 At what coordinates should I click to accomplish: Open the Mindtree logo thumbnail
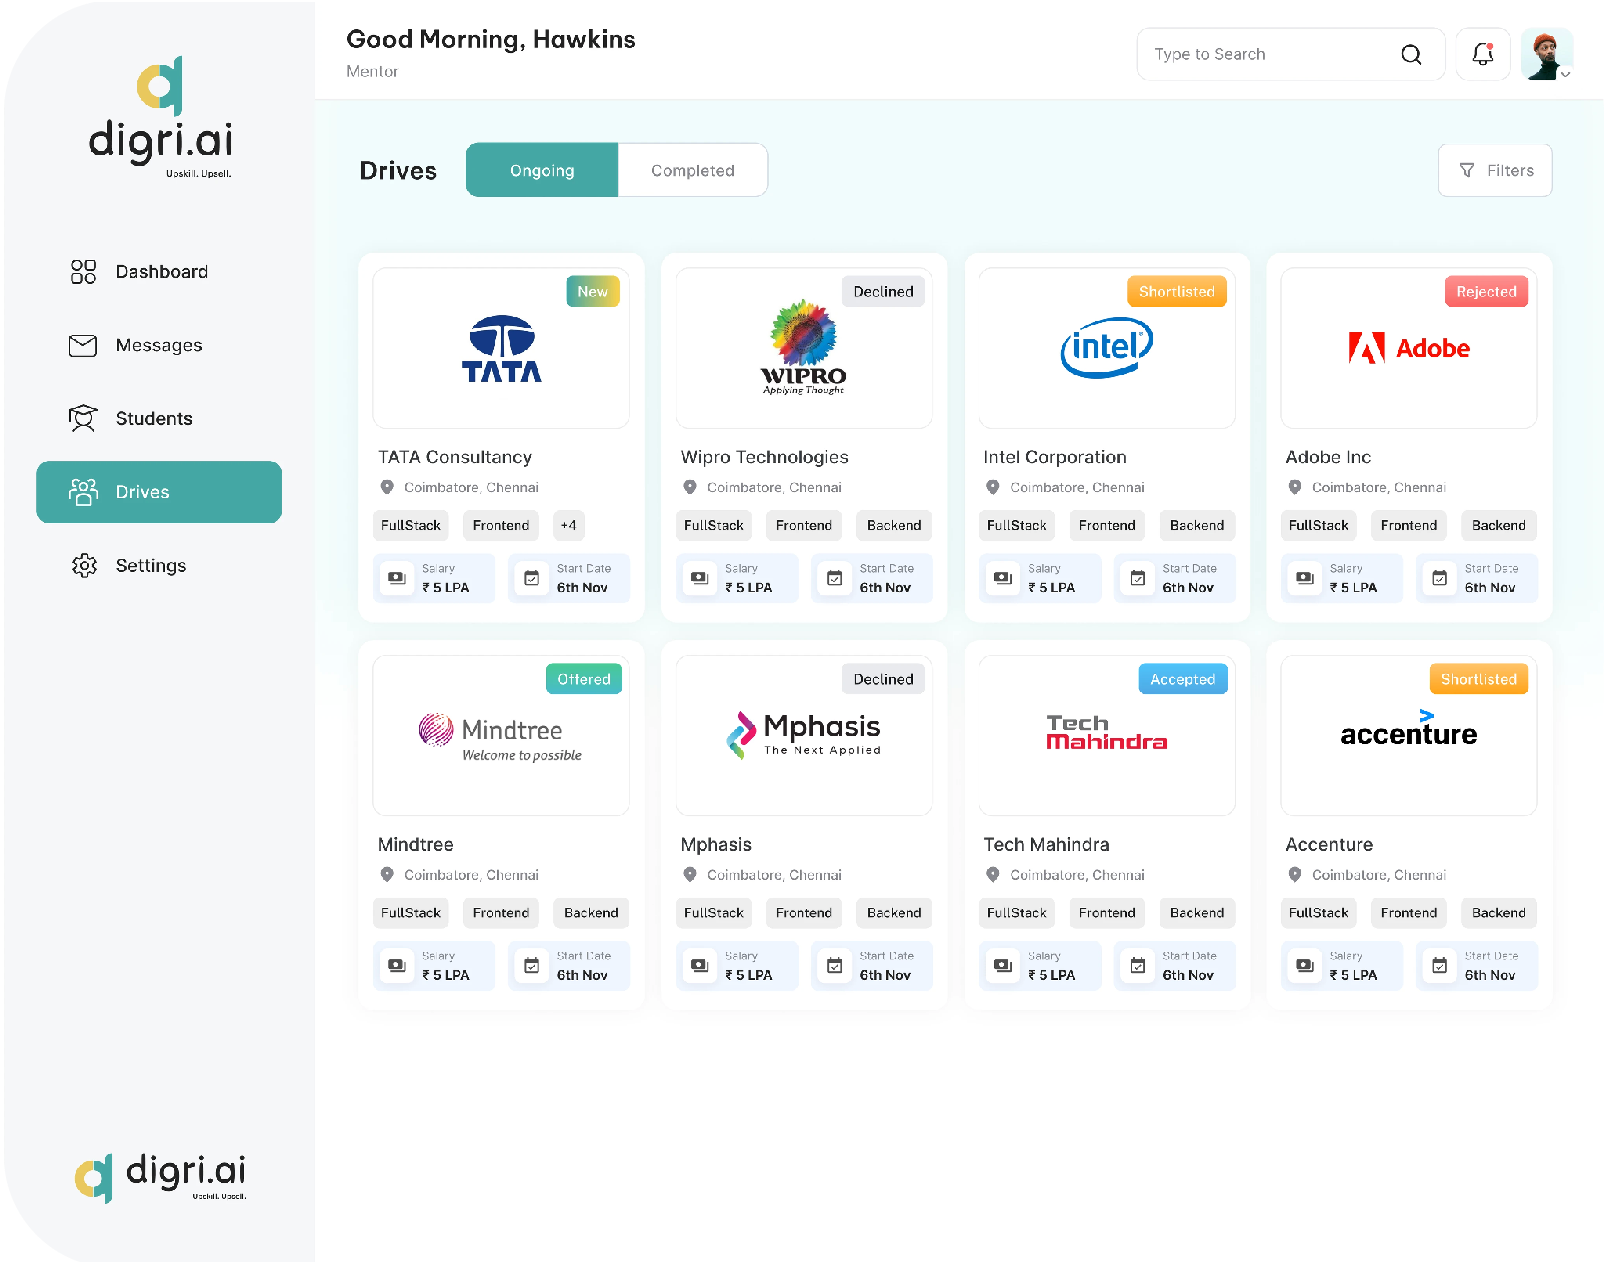pos(501,736)
